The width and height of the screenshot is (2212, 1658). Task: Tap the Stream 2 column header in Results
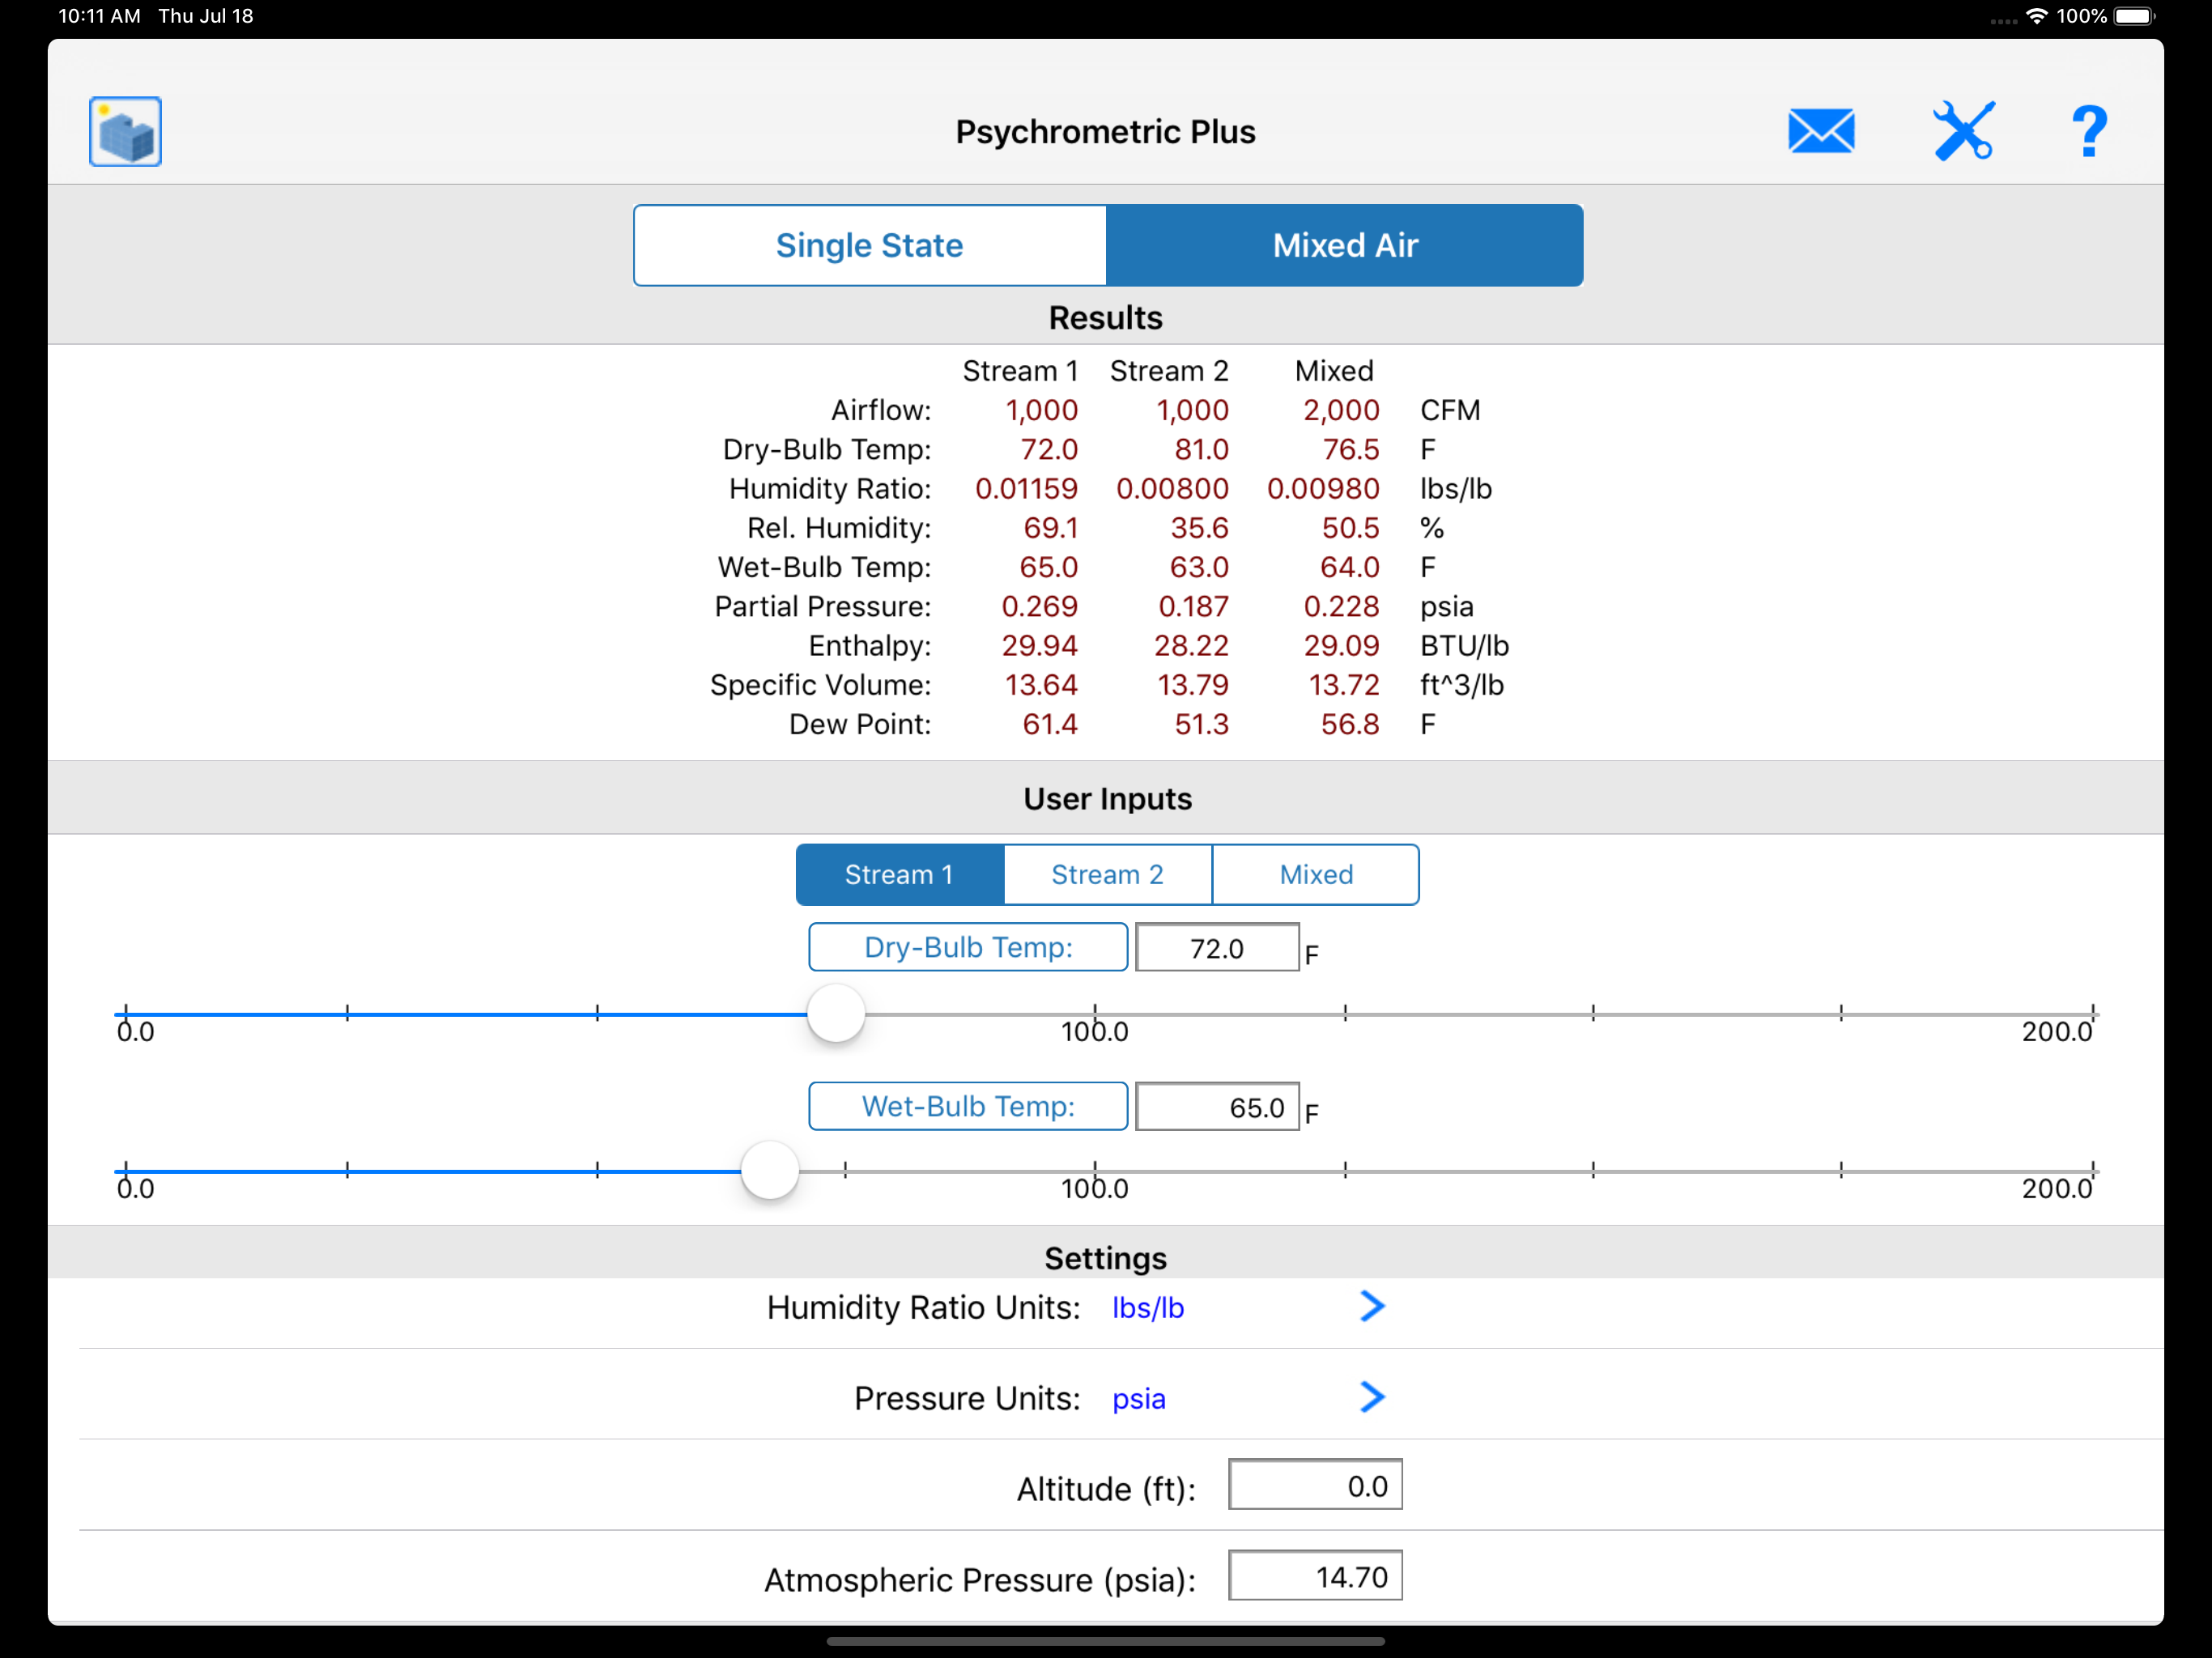click(x=1169, y=371)
